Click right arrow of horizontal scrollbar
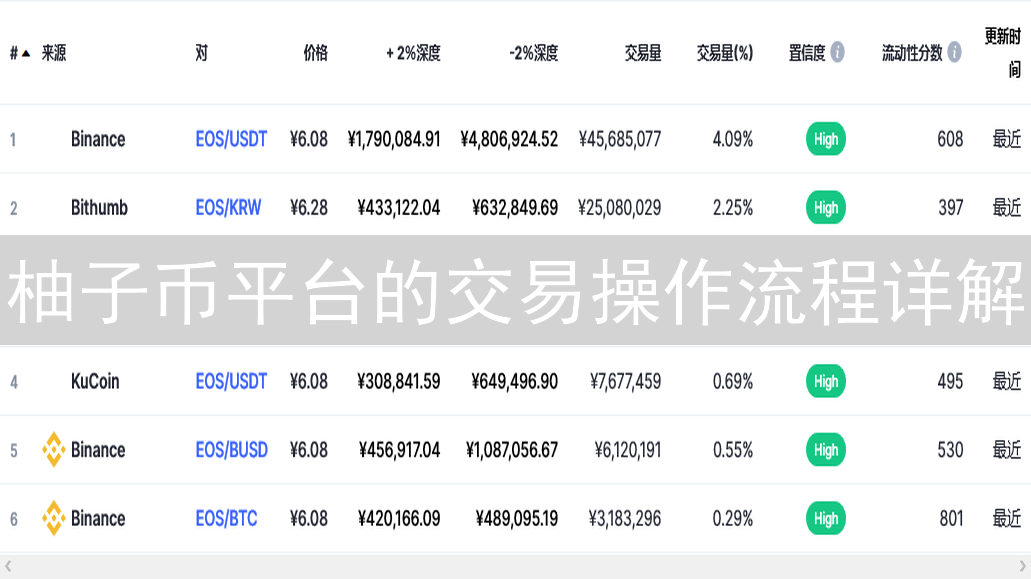This screenshot has height=579, width=1031. pyautogui.click(x=1022, y=566)
